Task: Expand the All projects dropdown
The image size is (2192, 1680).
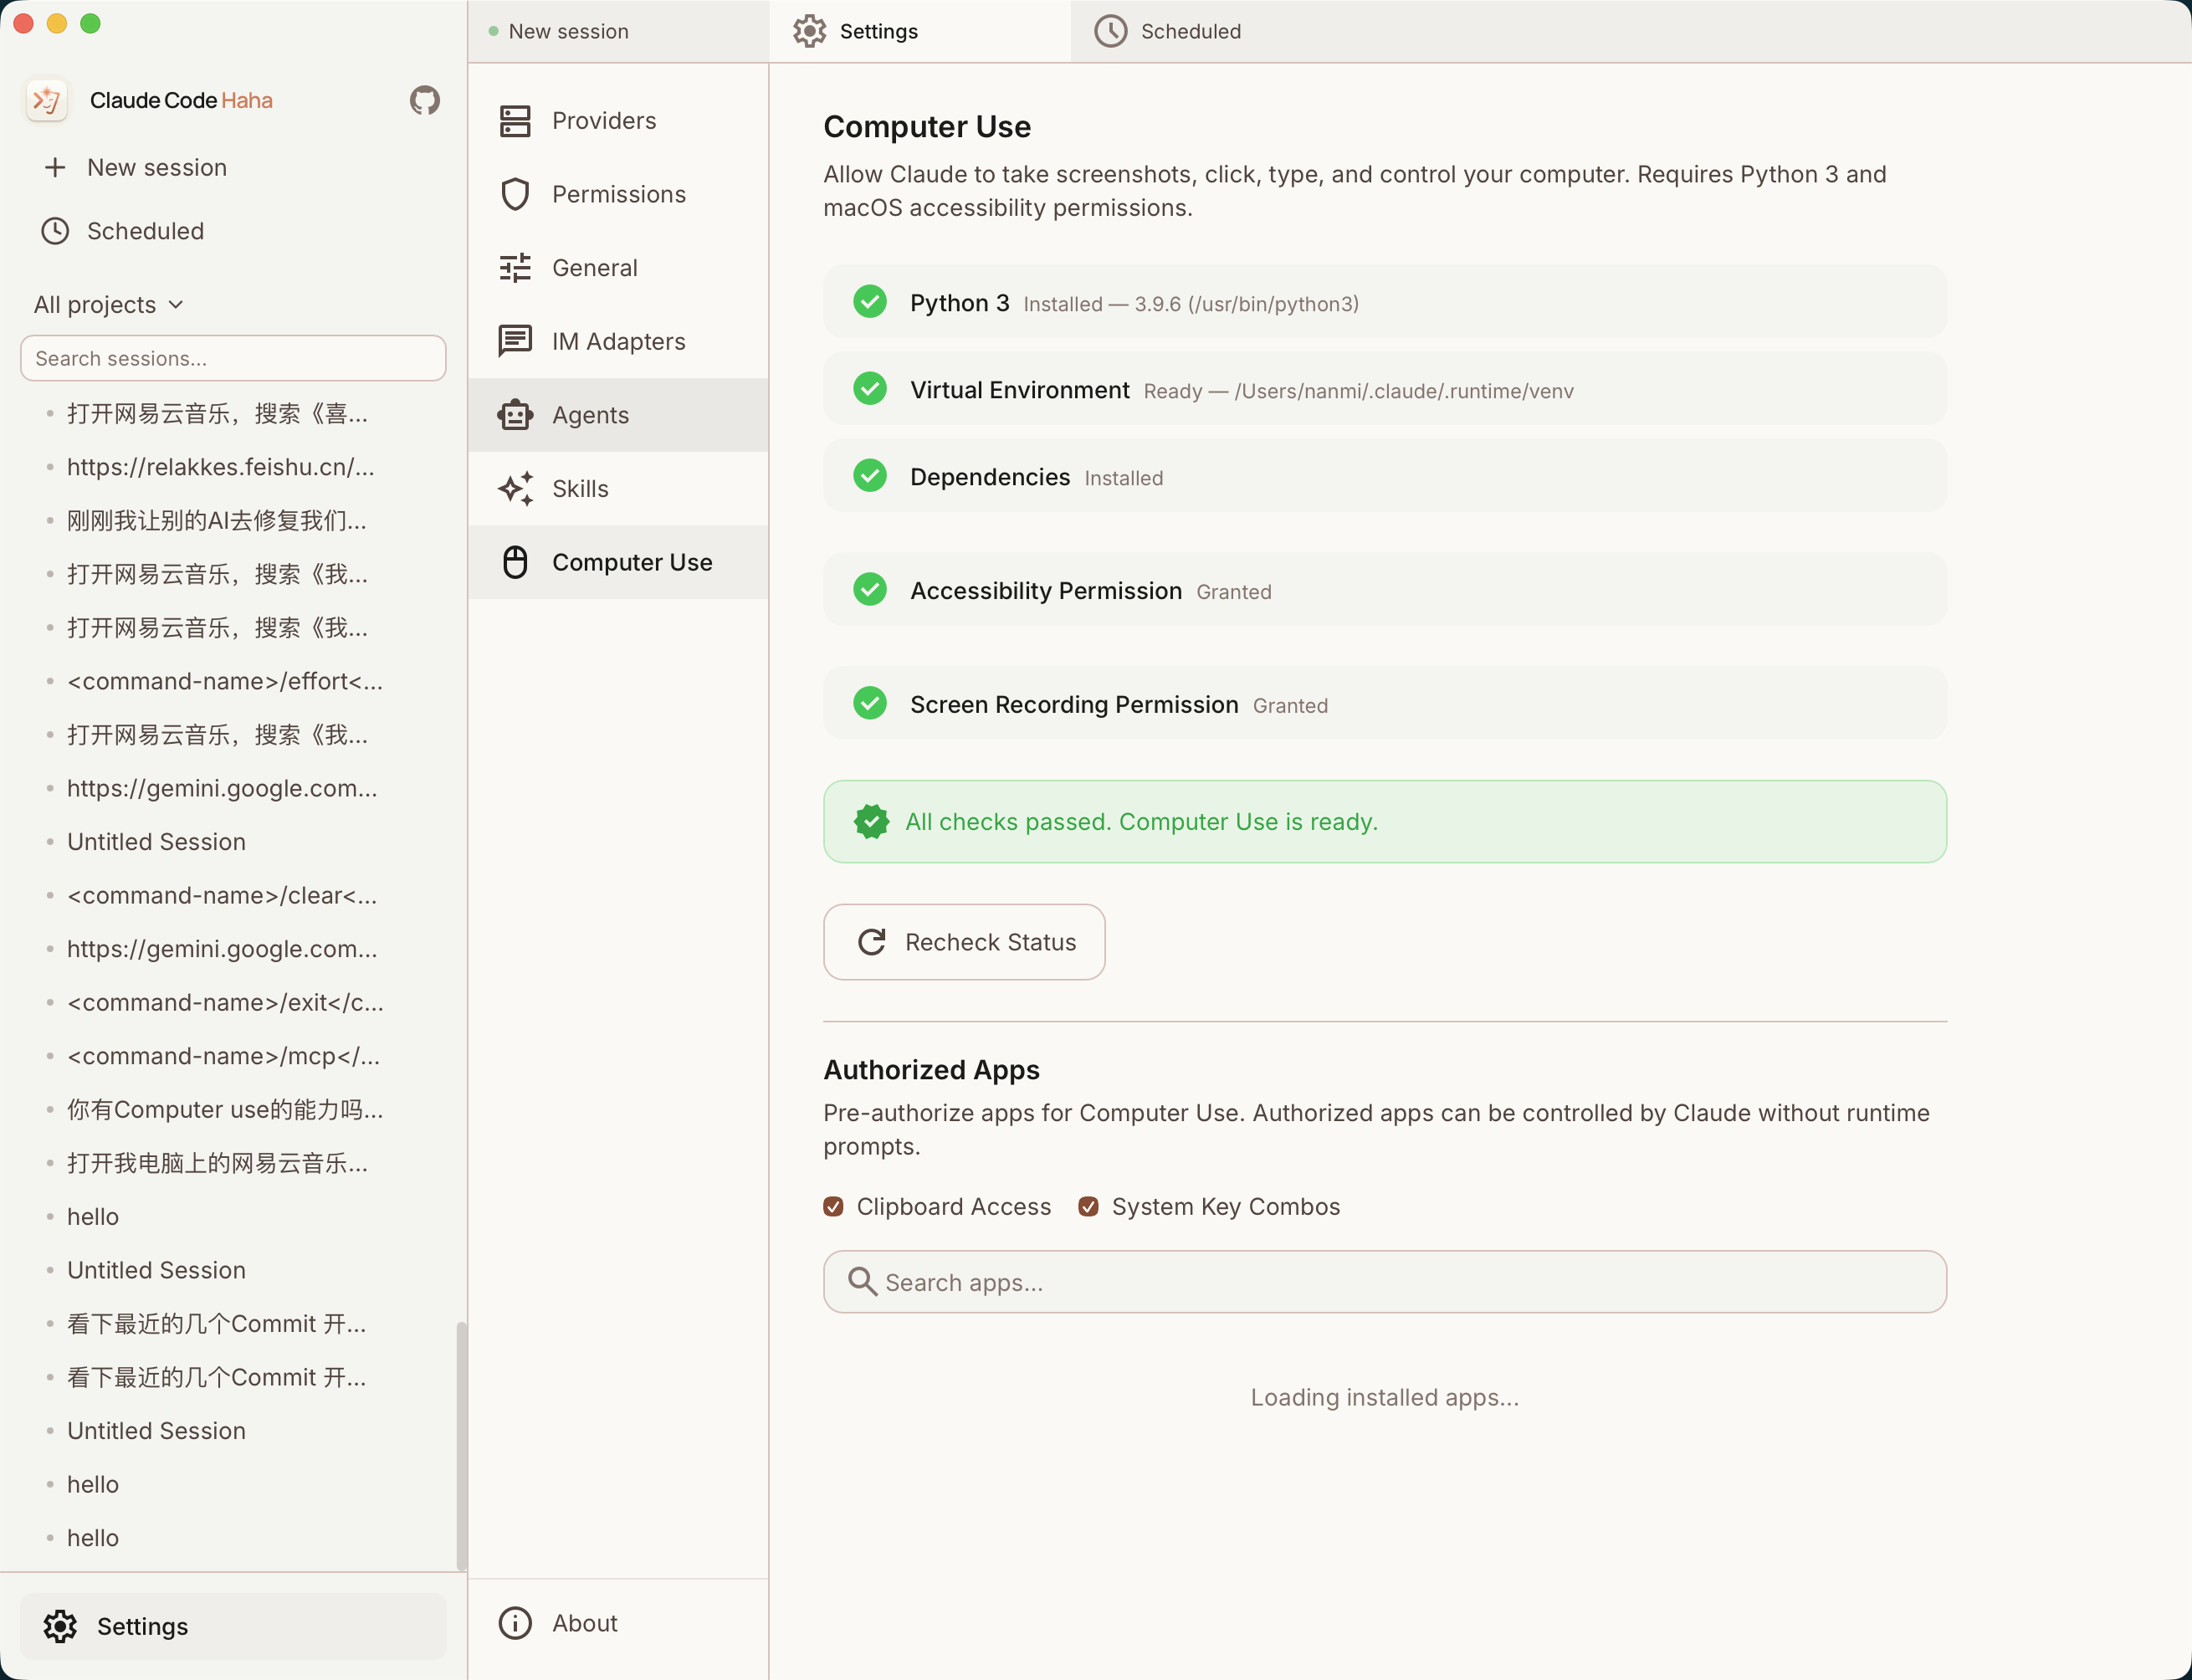Action: coord(109,305)
